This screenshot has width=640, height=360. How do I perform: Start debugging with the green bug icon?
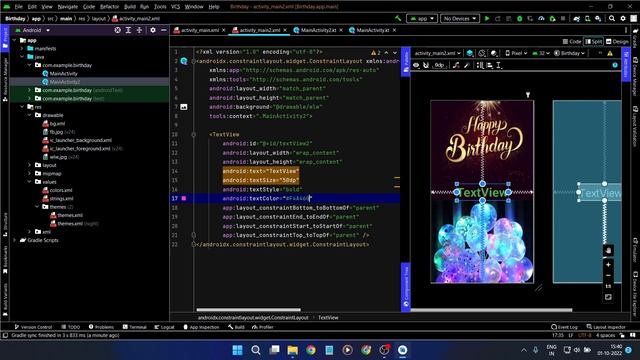(x=520, y=18)
